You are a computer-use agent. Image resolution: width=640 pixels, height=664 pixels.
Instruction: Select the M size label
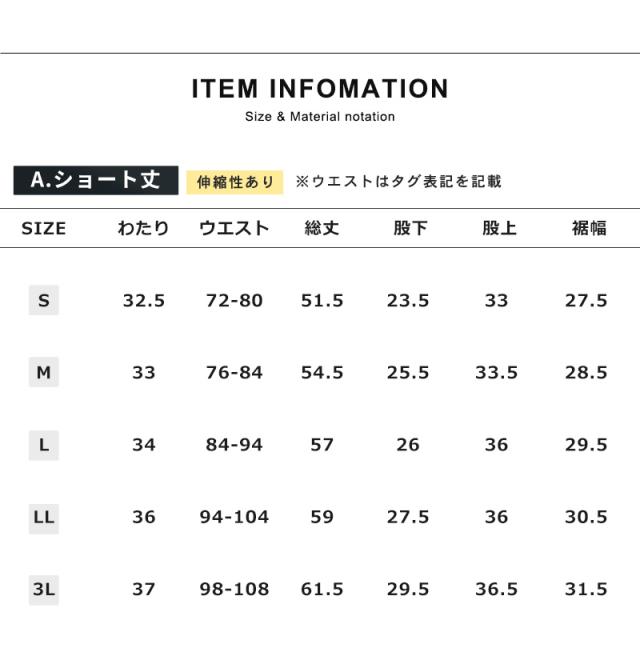click(x=44, y=372)
